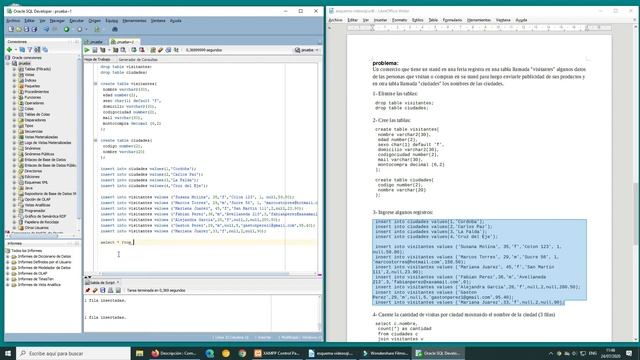Open Herramientas menu in SQL Developer
Image resolution: width=640 pixels, height=360 pixels.
(134, 20)
